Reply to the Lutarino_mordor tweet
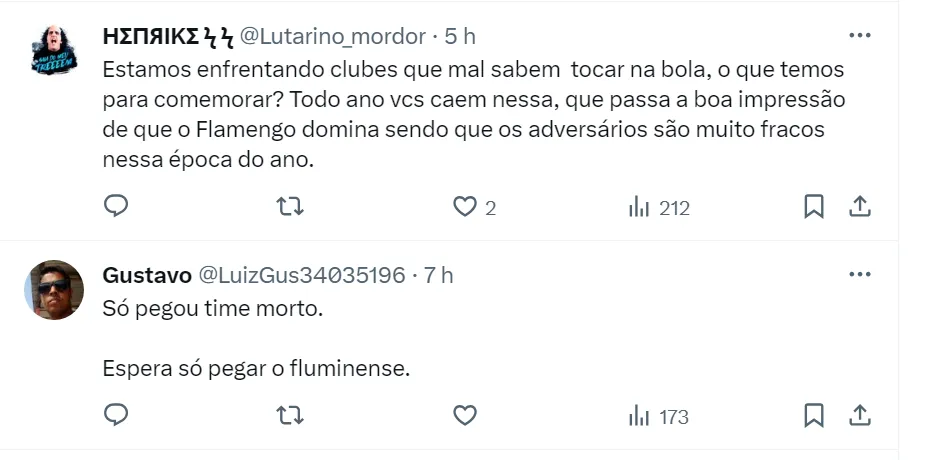Image resolution: width=941 pixels, height=460 pixels. click(116, 207)
